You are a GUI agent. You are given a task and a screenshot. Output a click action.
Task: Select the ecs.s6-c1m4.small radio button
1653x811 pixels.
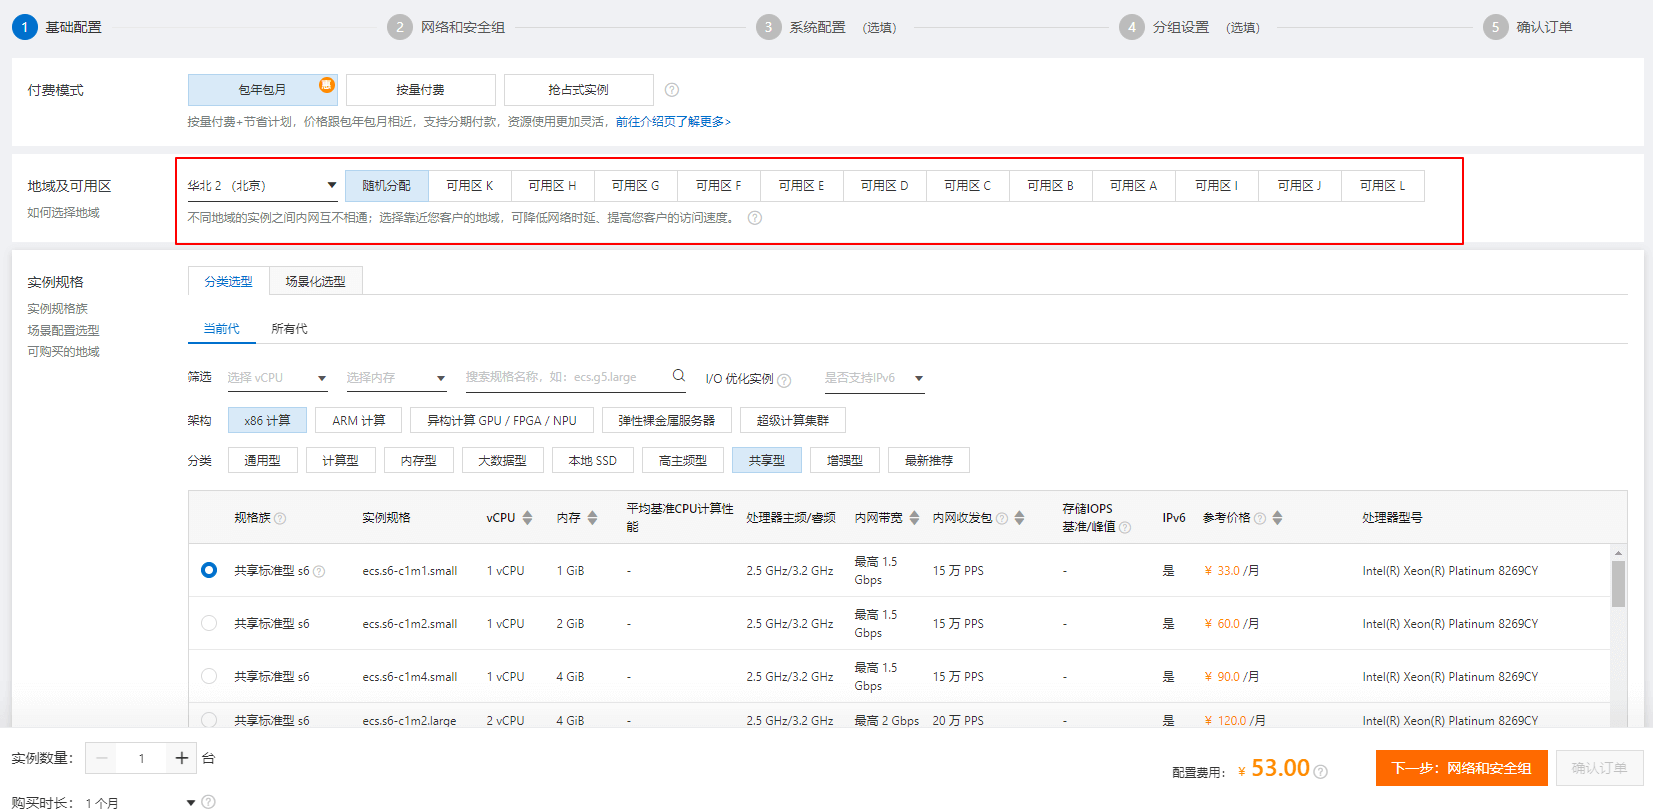[x=209, y=676]
